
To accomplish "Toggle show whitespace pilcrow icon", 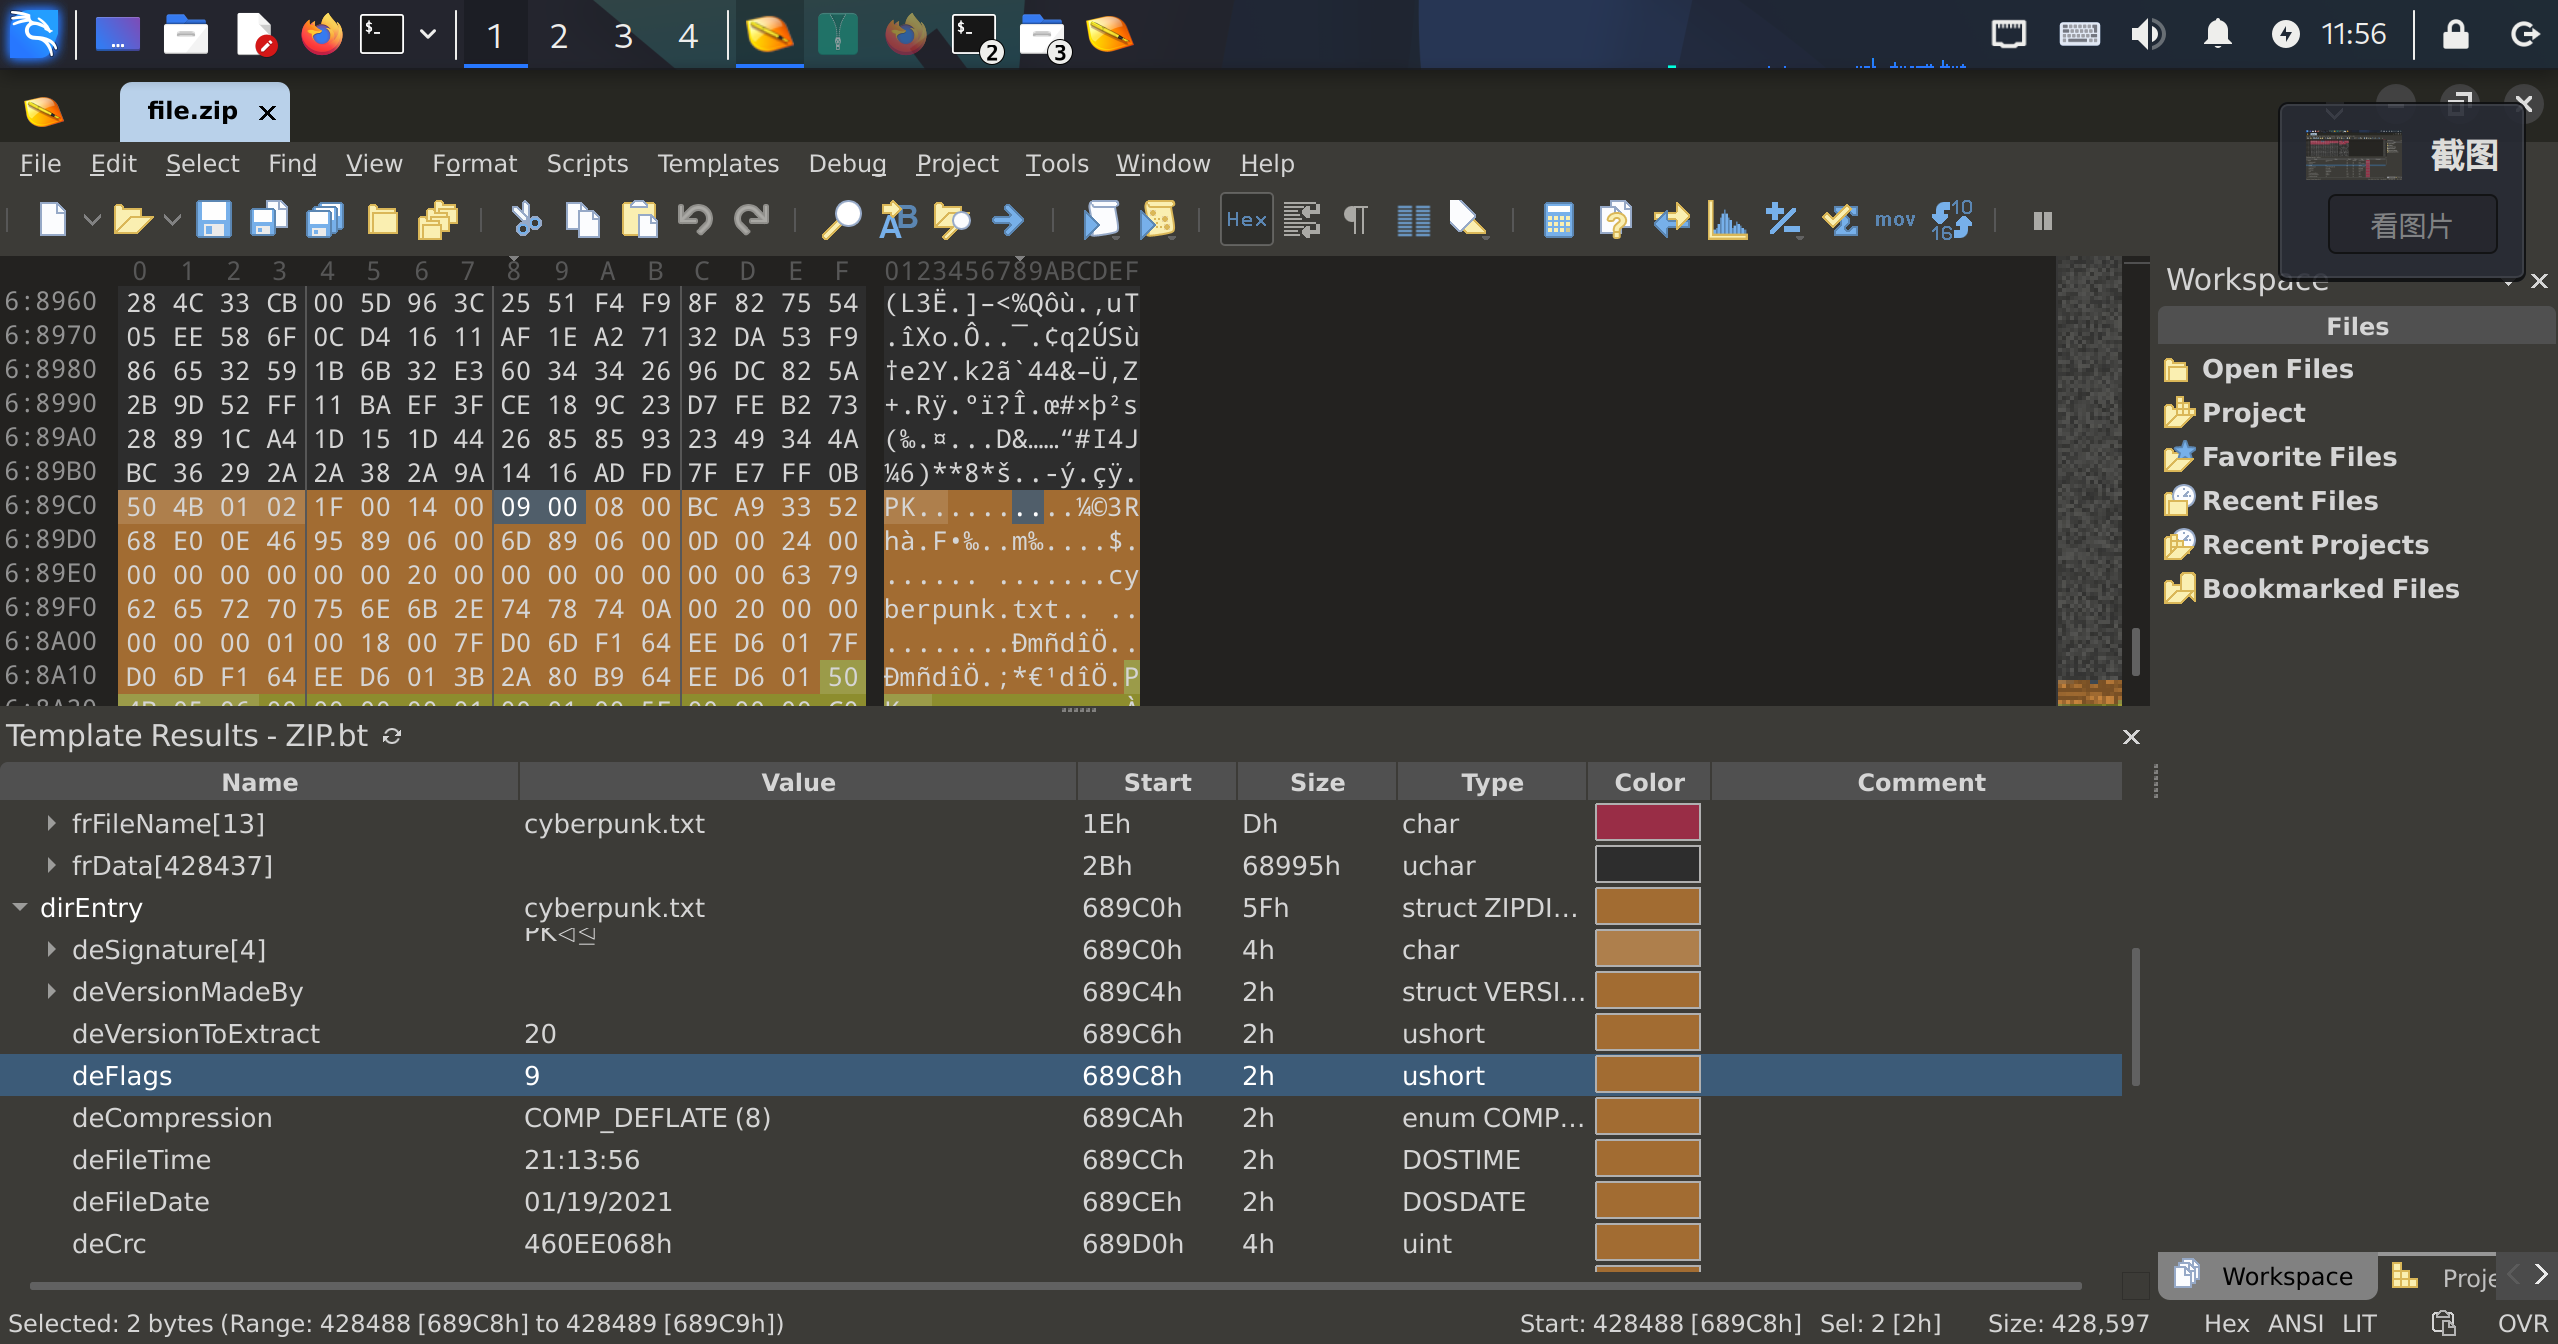I will click(1356, 219).
